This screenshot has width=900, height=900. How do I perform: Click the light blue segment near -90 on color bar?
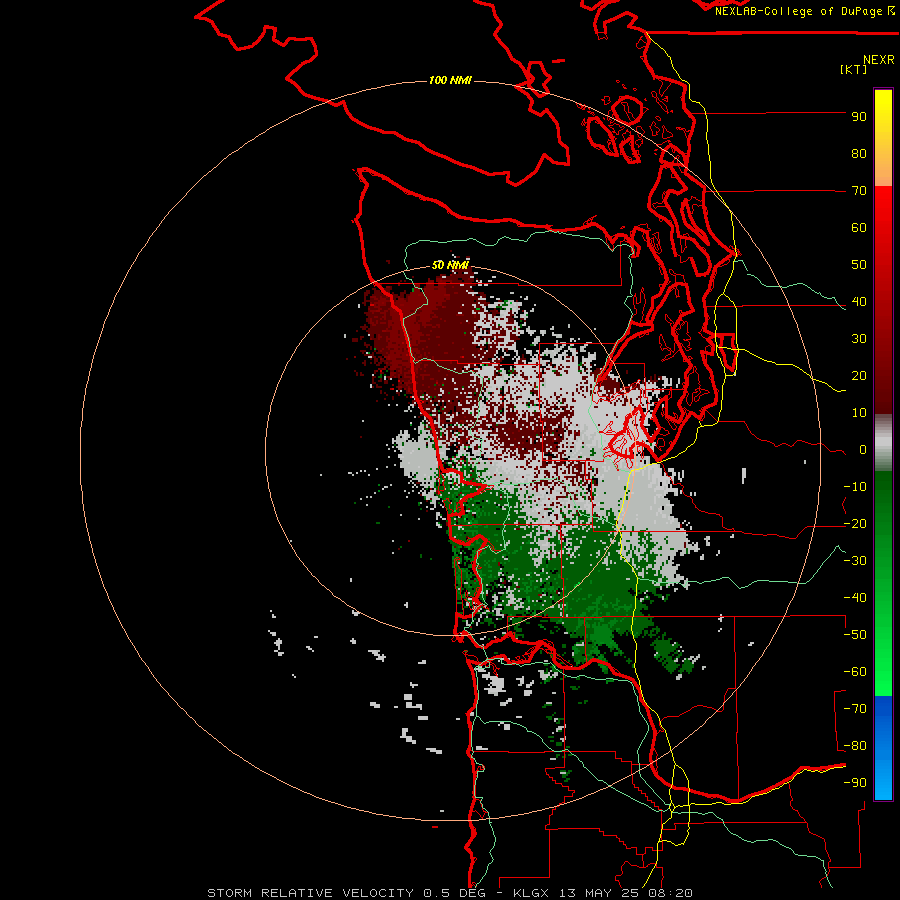(x=883, y=781)
